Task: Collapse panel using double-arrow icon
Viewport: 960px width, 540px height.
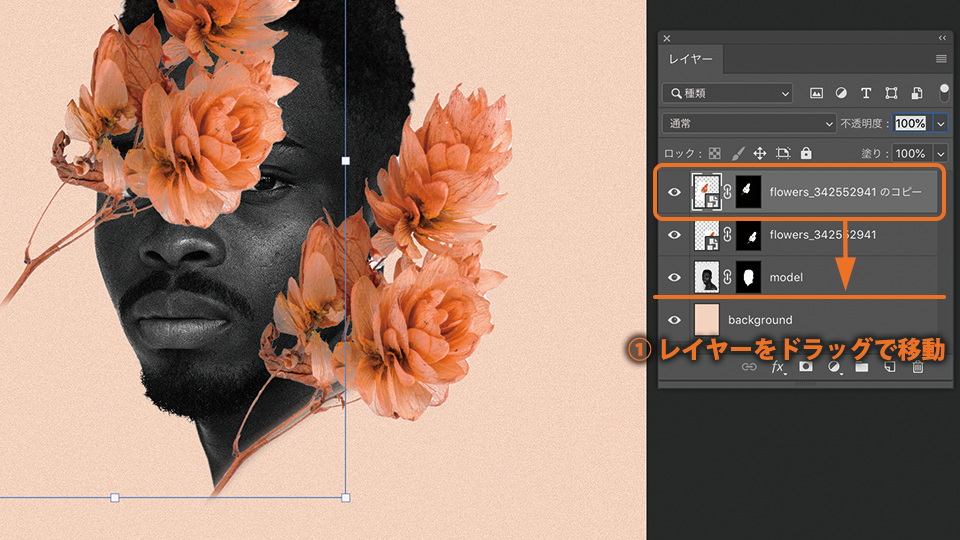Action: 942,38
